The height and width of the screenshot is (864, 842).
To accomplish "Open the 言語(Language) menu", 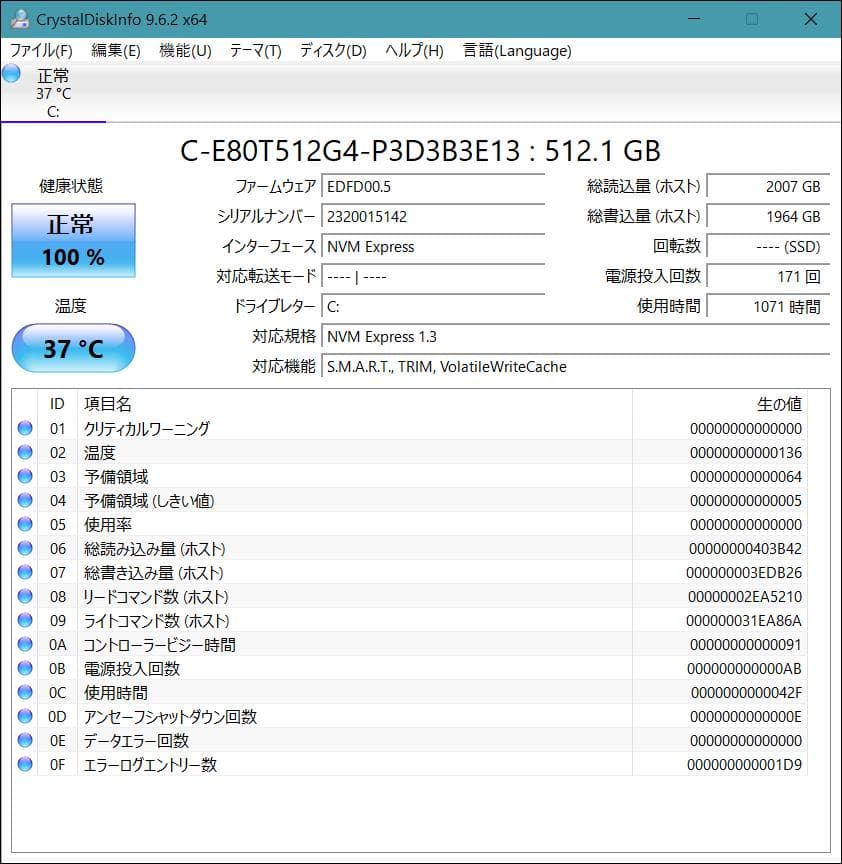I will click(515, 50).
